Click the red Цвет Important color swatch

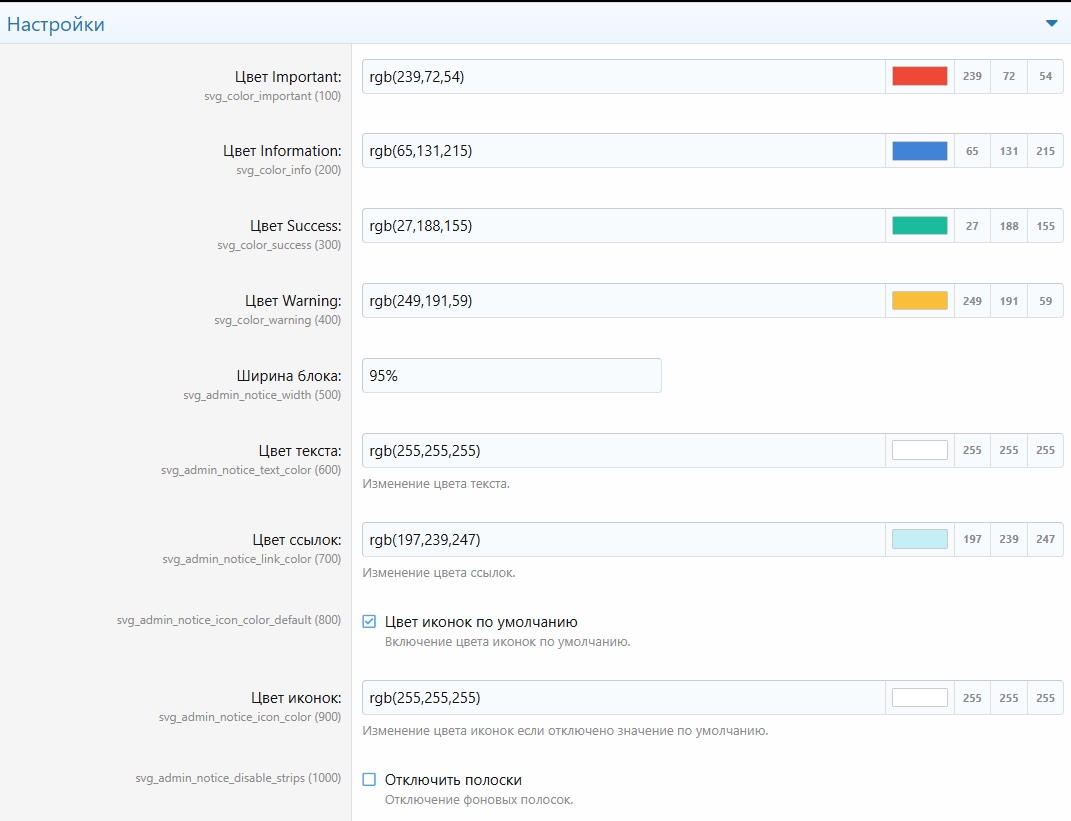tap(919, 76)
